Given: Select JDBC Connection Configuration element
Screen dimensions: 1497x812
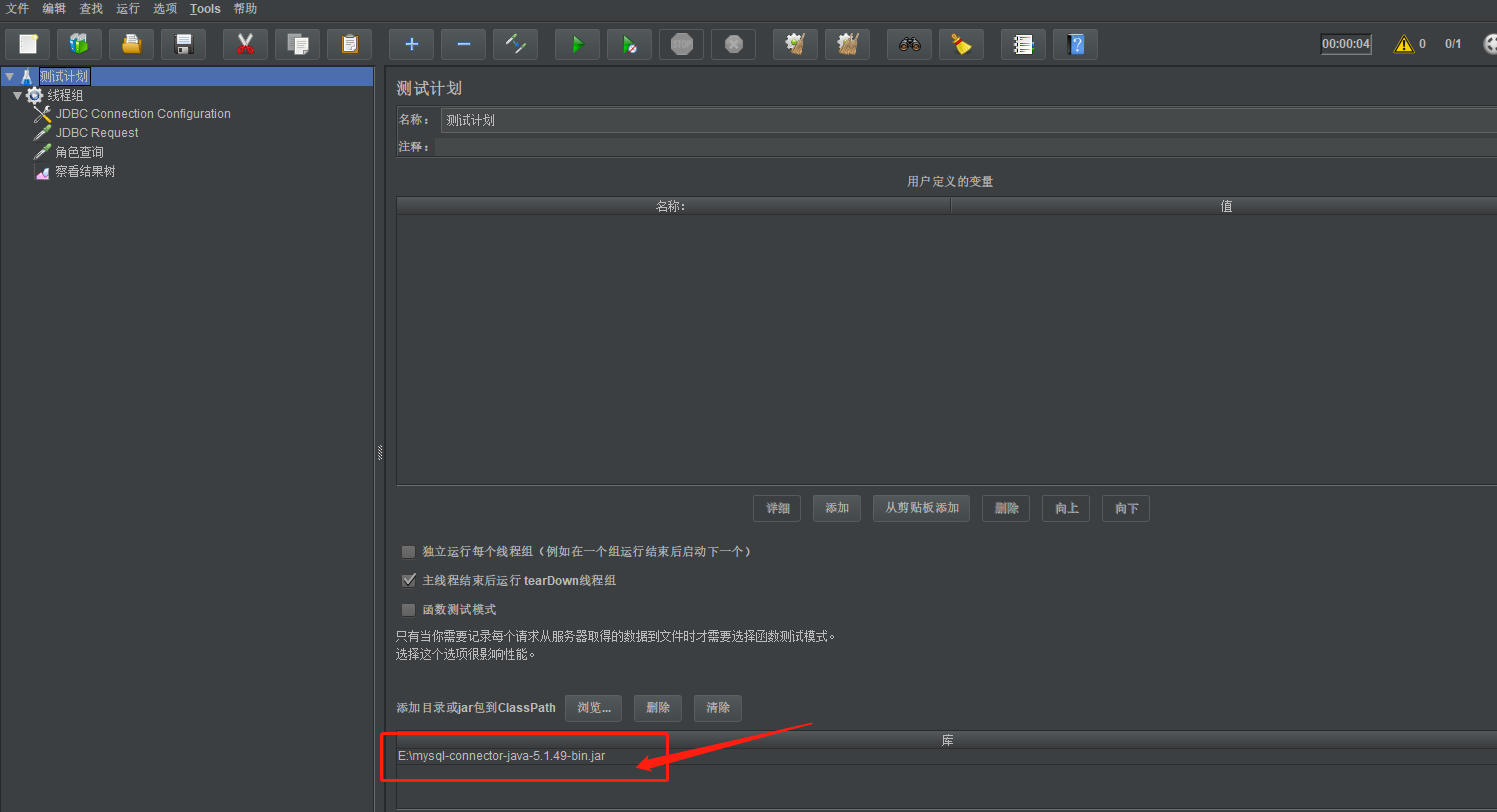Looking at the screenshot, I should coord(143,114).
